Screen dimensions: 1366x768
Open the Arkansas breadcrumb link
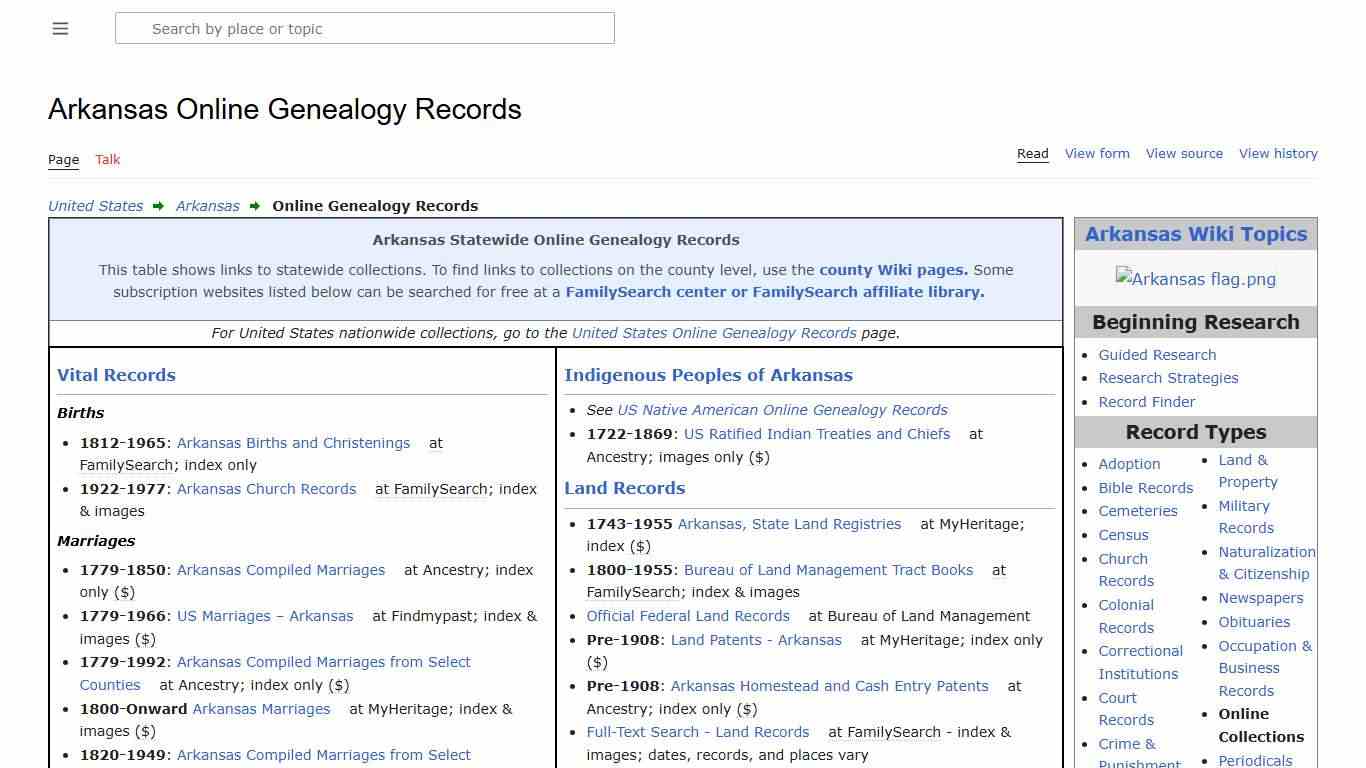point(207,205)
